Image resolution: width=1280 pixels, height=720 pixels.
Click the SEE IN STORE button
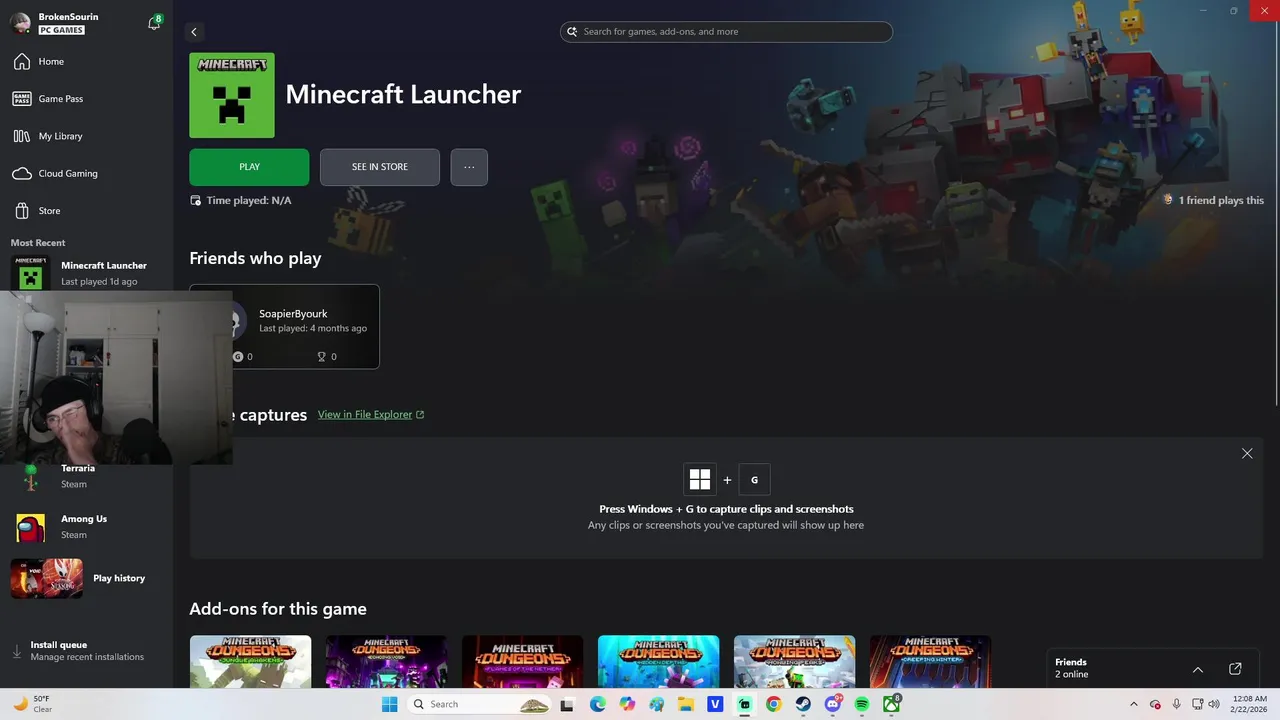pyautogui.click(x=380, y=167)
